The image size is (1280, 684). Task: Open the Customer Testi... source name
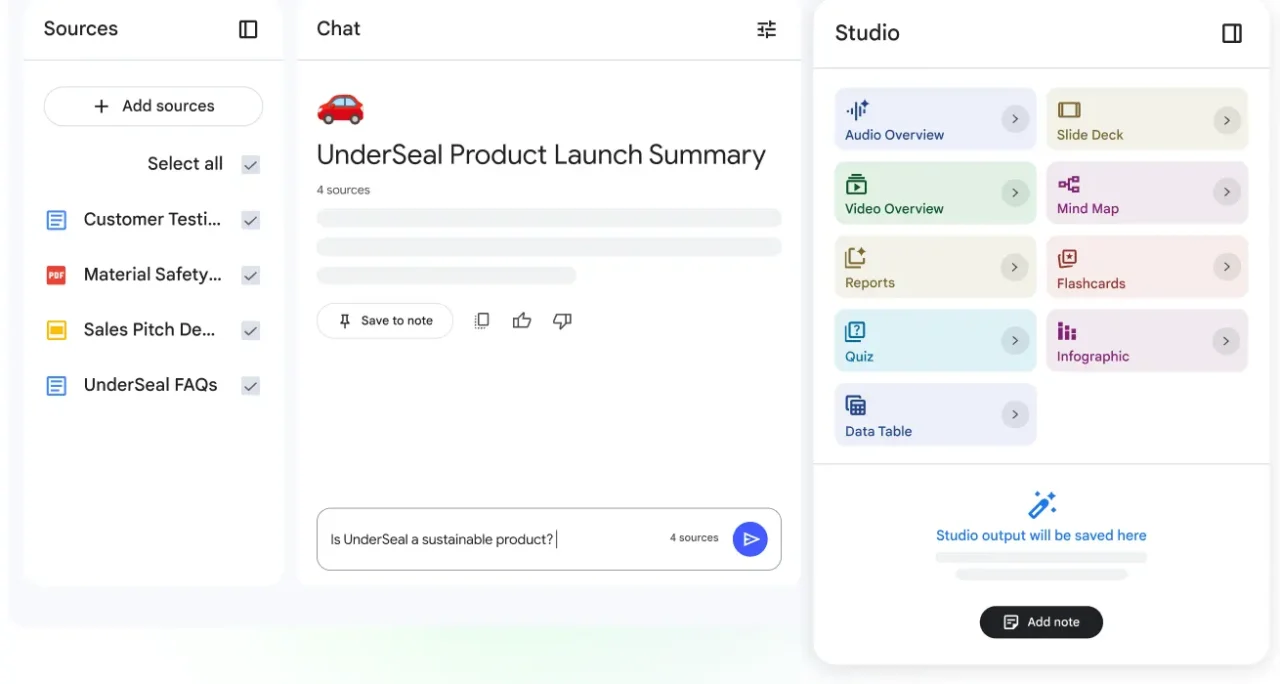[153, 220]
